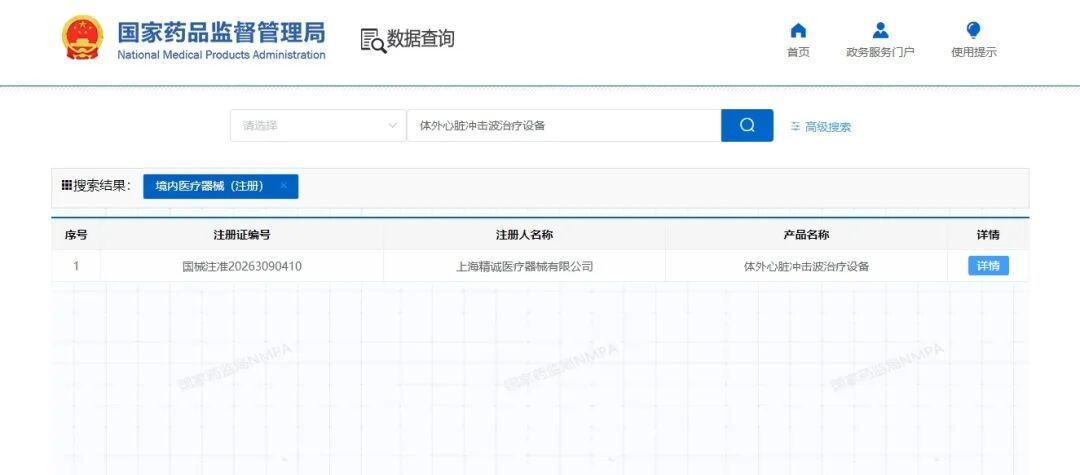
Task: Select product cell 体外心脏冲击波治疗设备
Action: tap(806, 266)
